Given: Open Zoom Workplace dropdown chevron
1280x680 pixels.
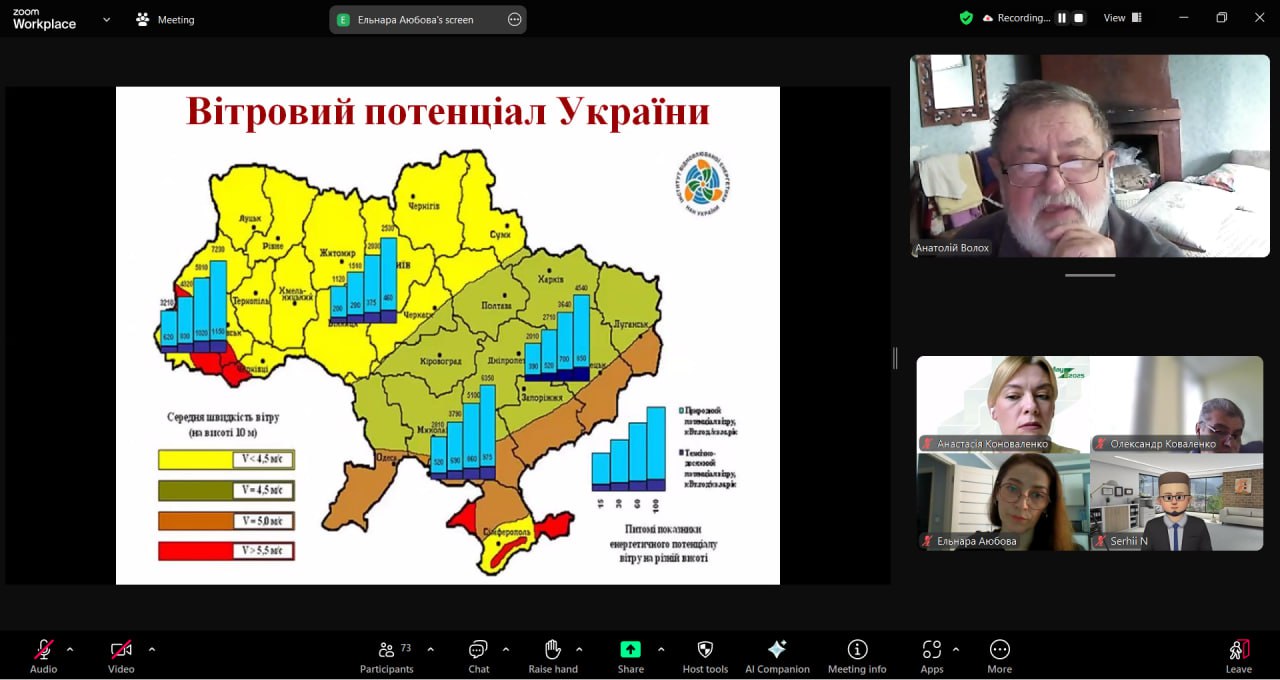Looking at the screenshot, I should 107,19.
